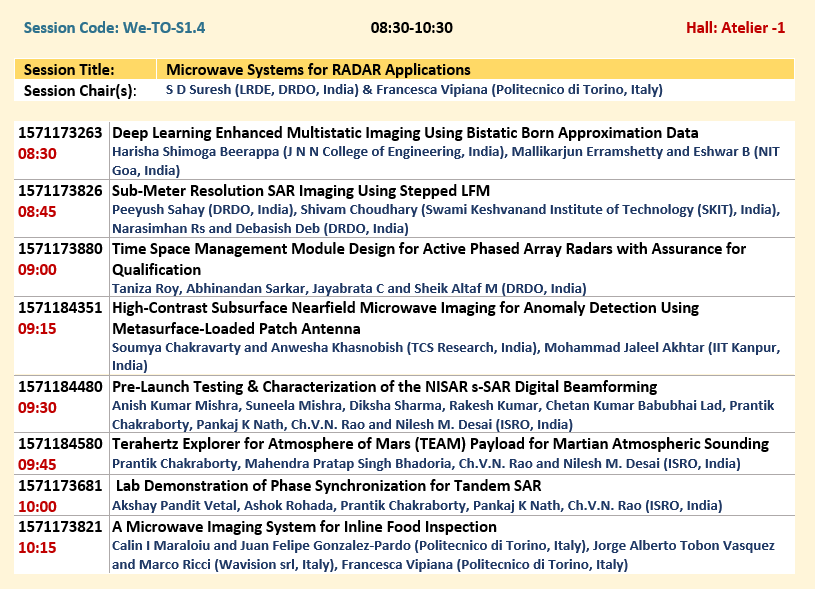Click paper ID 1571173880
815x589 pixels.
point(60,249)
